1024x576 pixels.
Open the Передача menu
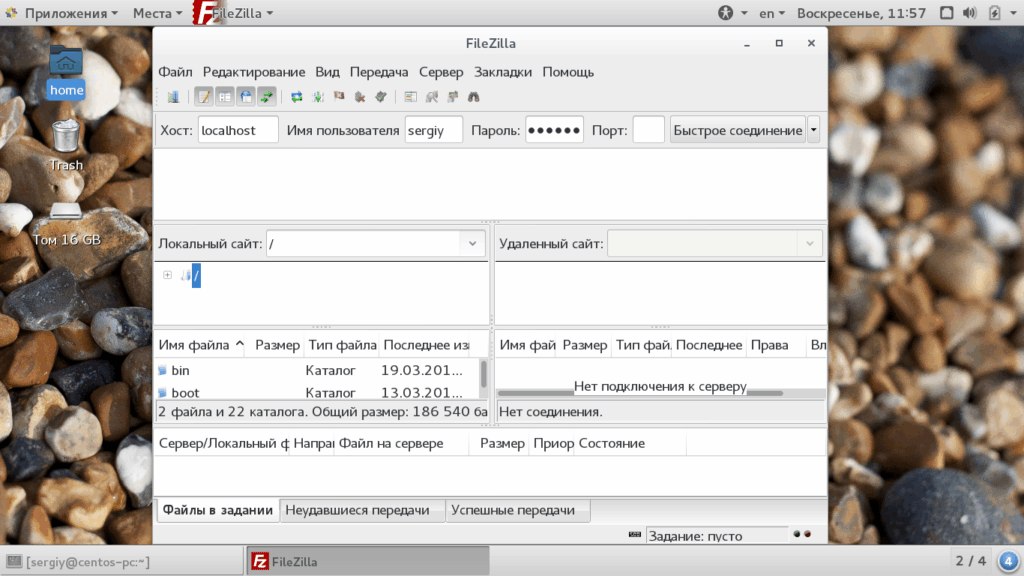click(379, 72)
